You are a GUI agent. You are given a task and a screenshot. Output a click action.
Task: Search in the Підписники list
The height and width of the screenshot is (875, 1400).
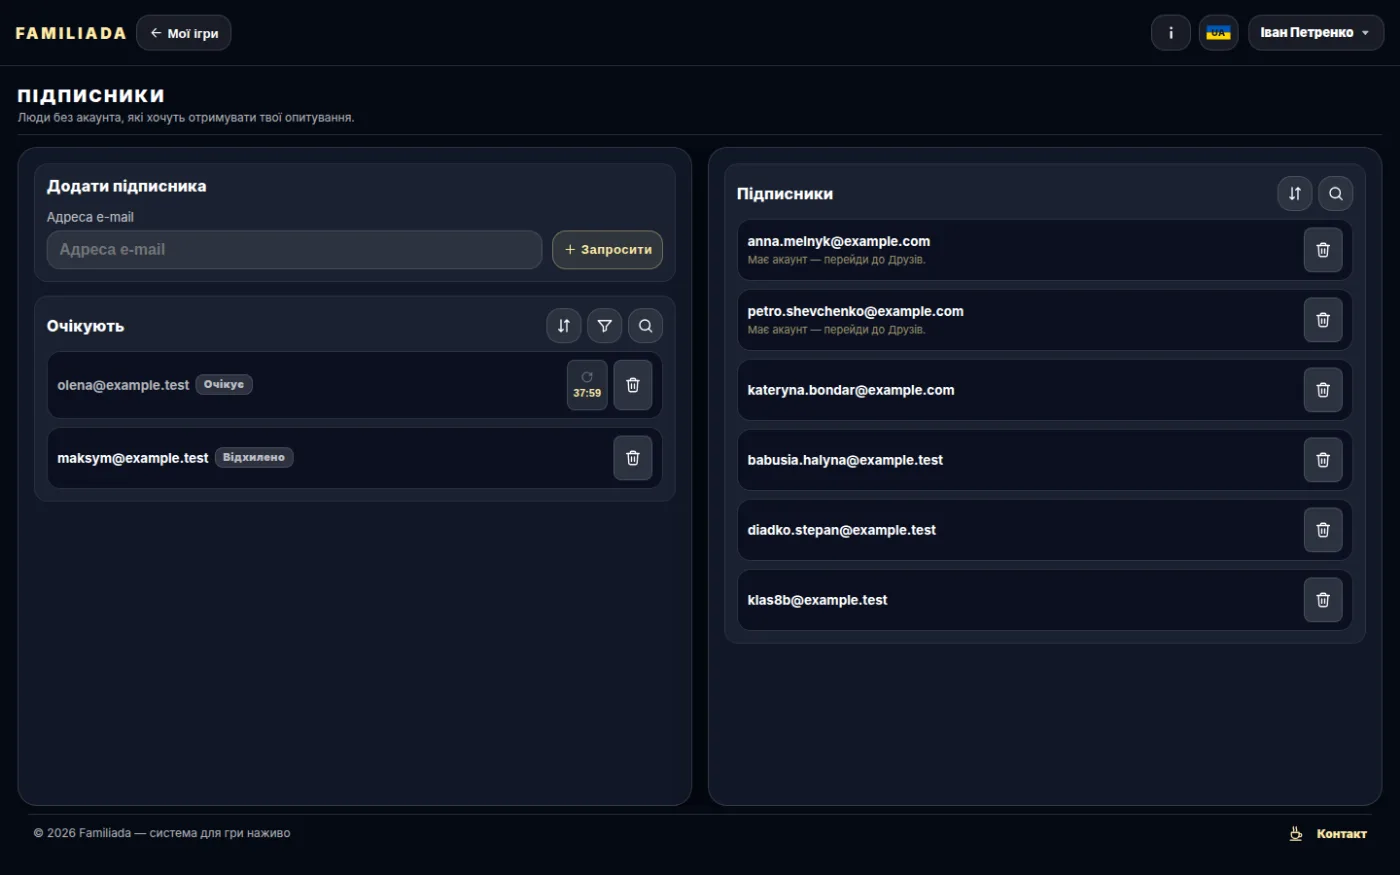[1335, 194]
